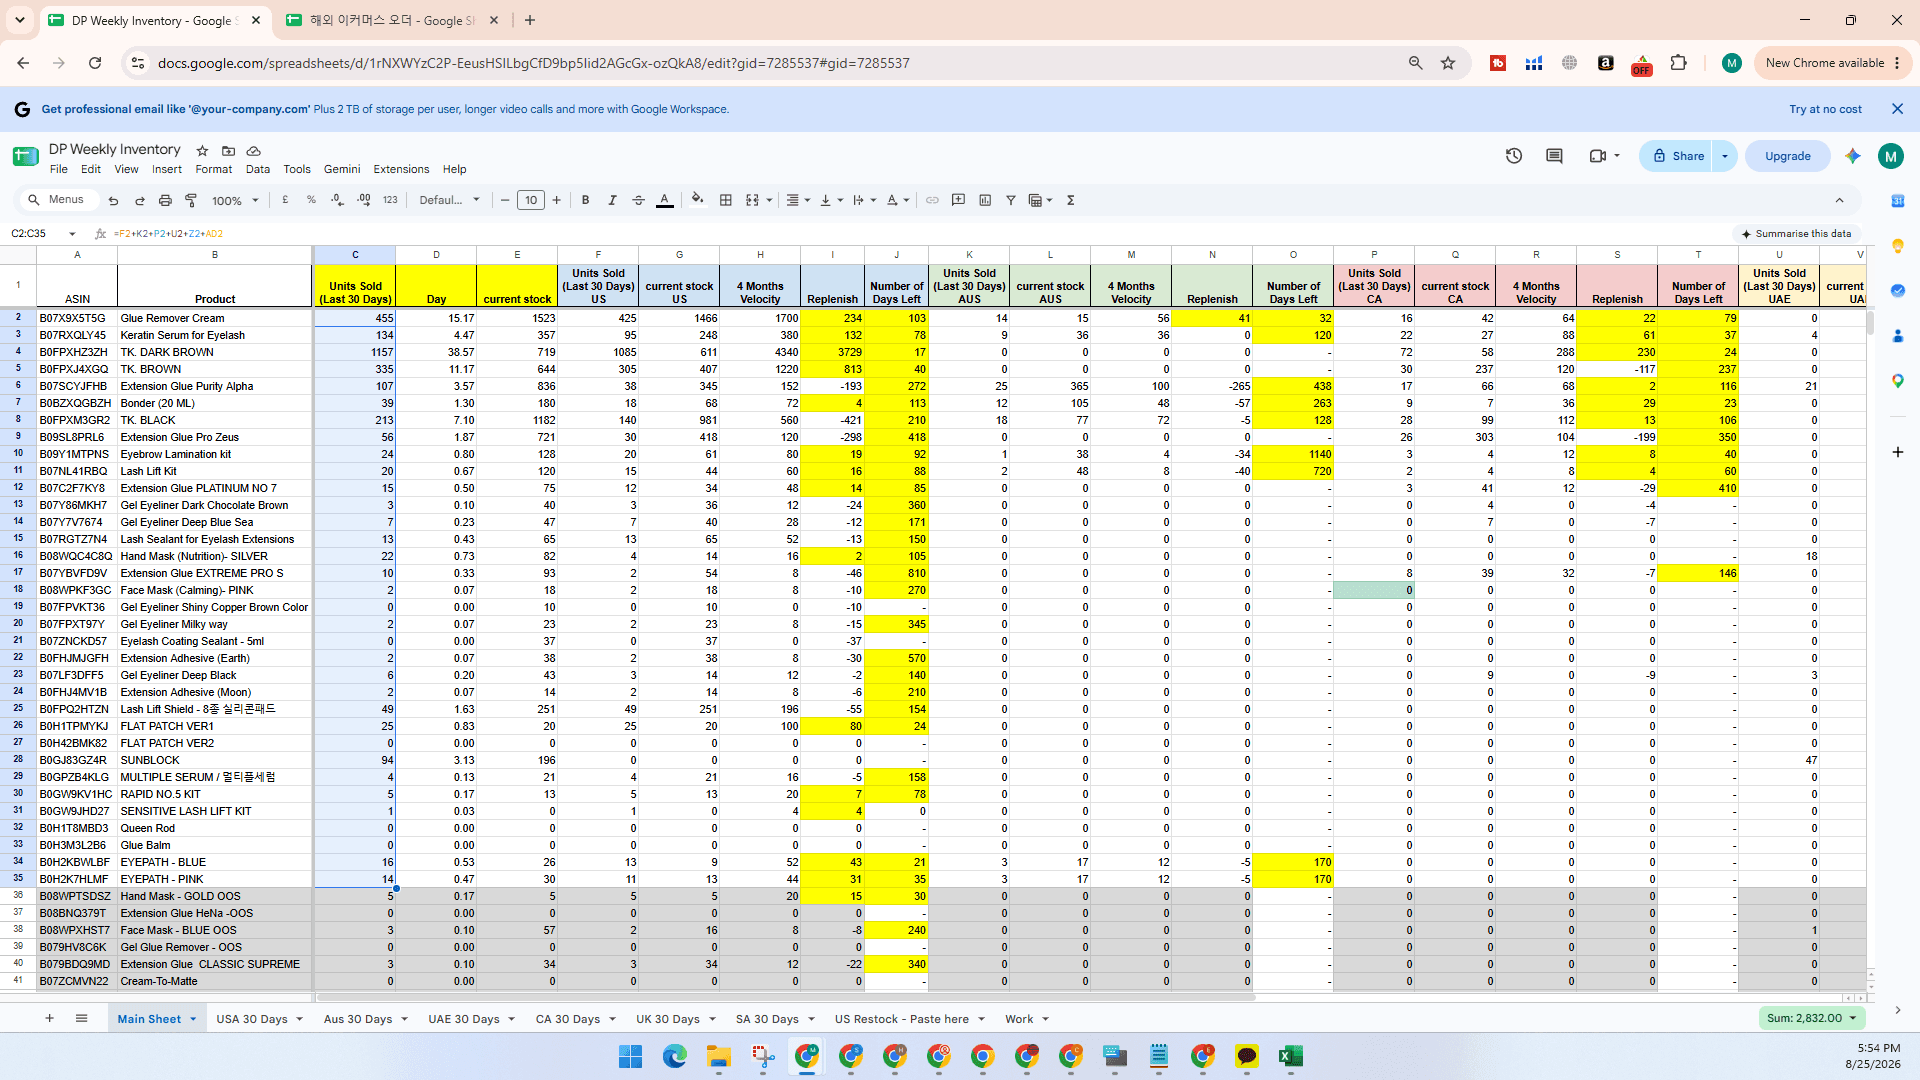Search the Menus box
Viewport: 1920px width, 1080px height.
pyautogui.click(x=58, y=200)
